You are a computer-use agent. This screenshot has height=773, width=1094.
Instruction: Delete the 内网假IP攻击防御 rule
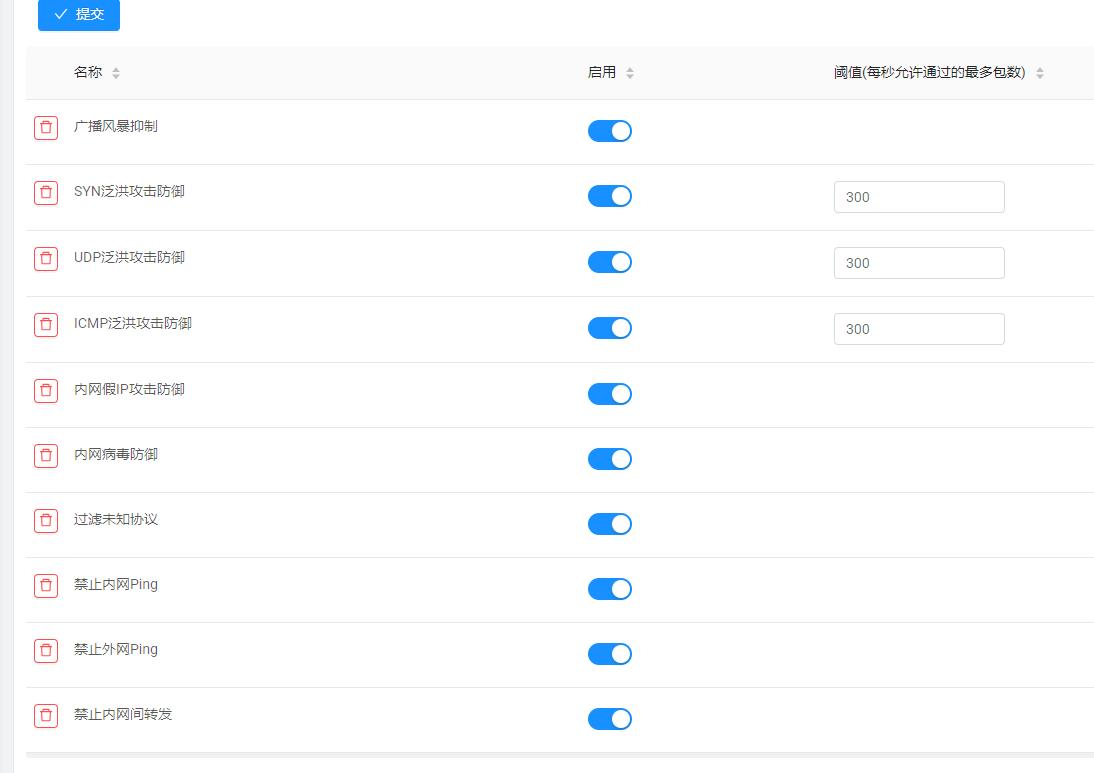tap(46, 391)
